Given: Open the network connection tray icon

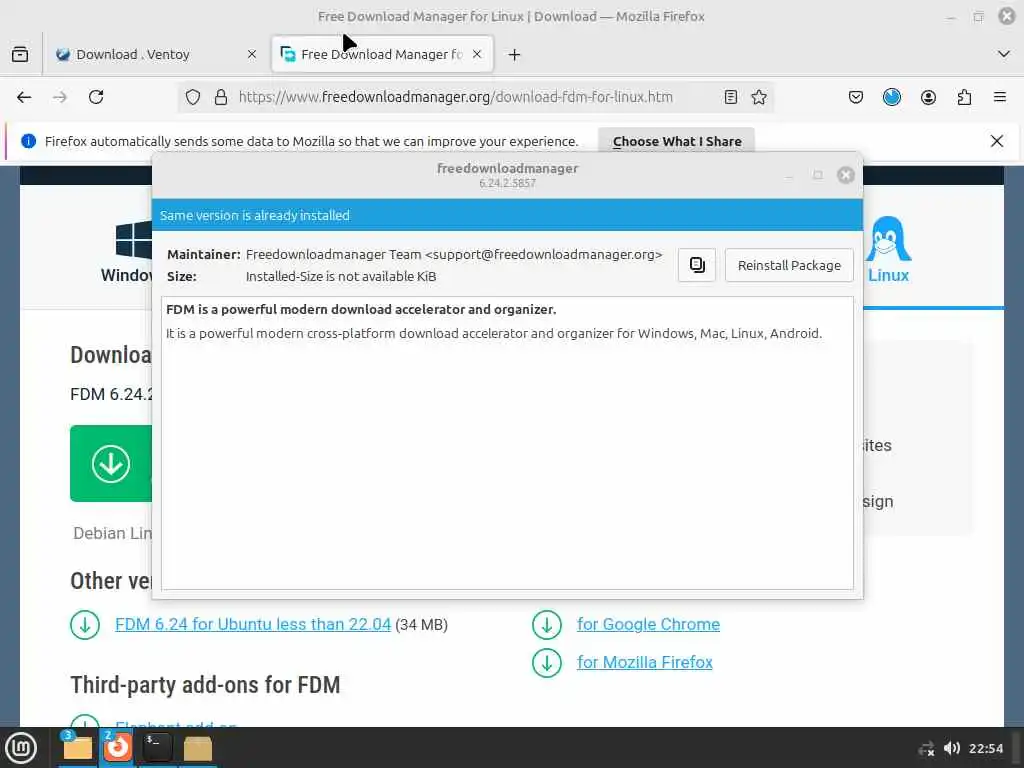Looking at the screenshot, I should pyautogui.click(x=926, y=749).
